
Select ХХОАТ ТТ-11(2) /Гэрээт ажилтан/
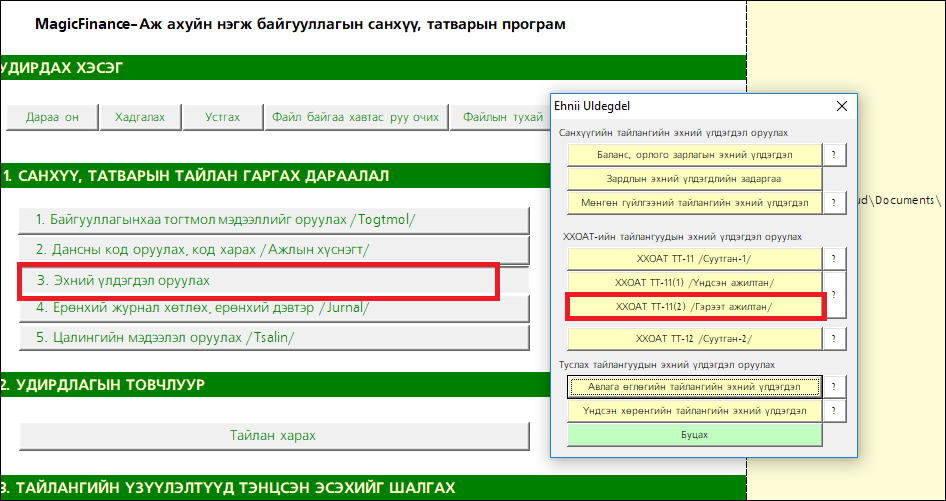(x=694, y=306)
